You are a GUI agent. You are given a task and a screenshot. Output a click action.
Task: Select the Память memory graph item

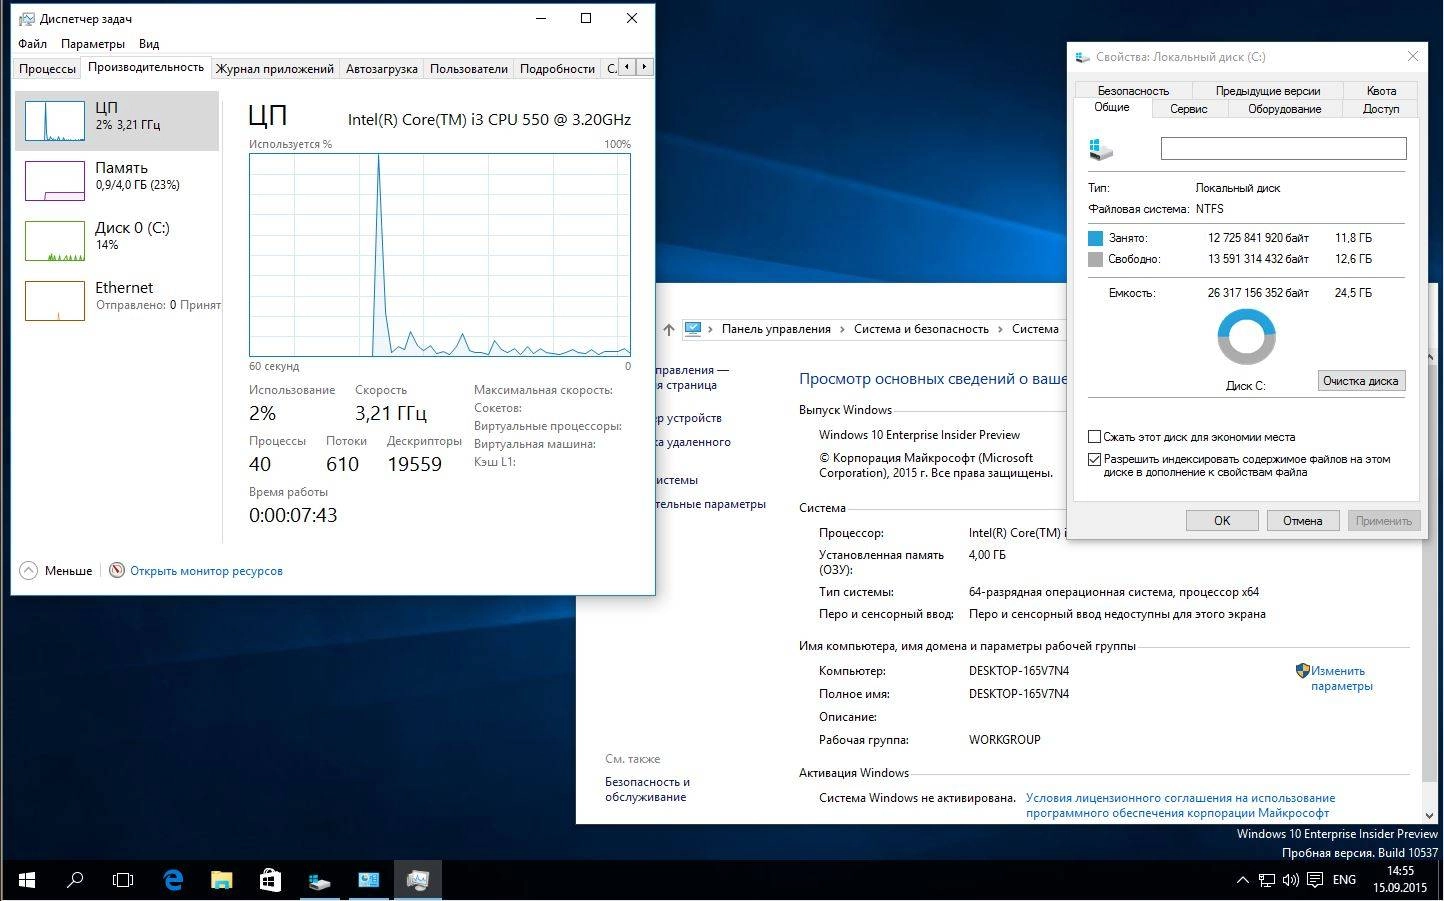coord(117,181)
